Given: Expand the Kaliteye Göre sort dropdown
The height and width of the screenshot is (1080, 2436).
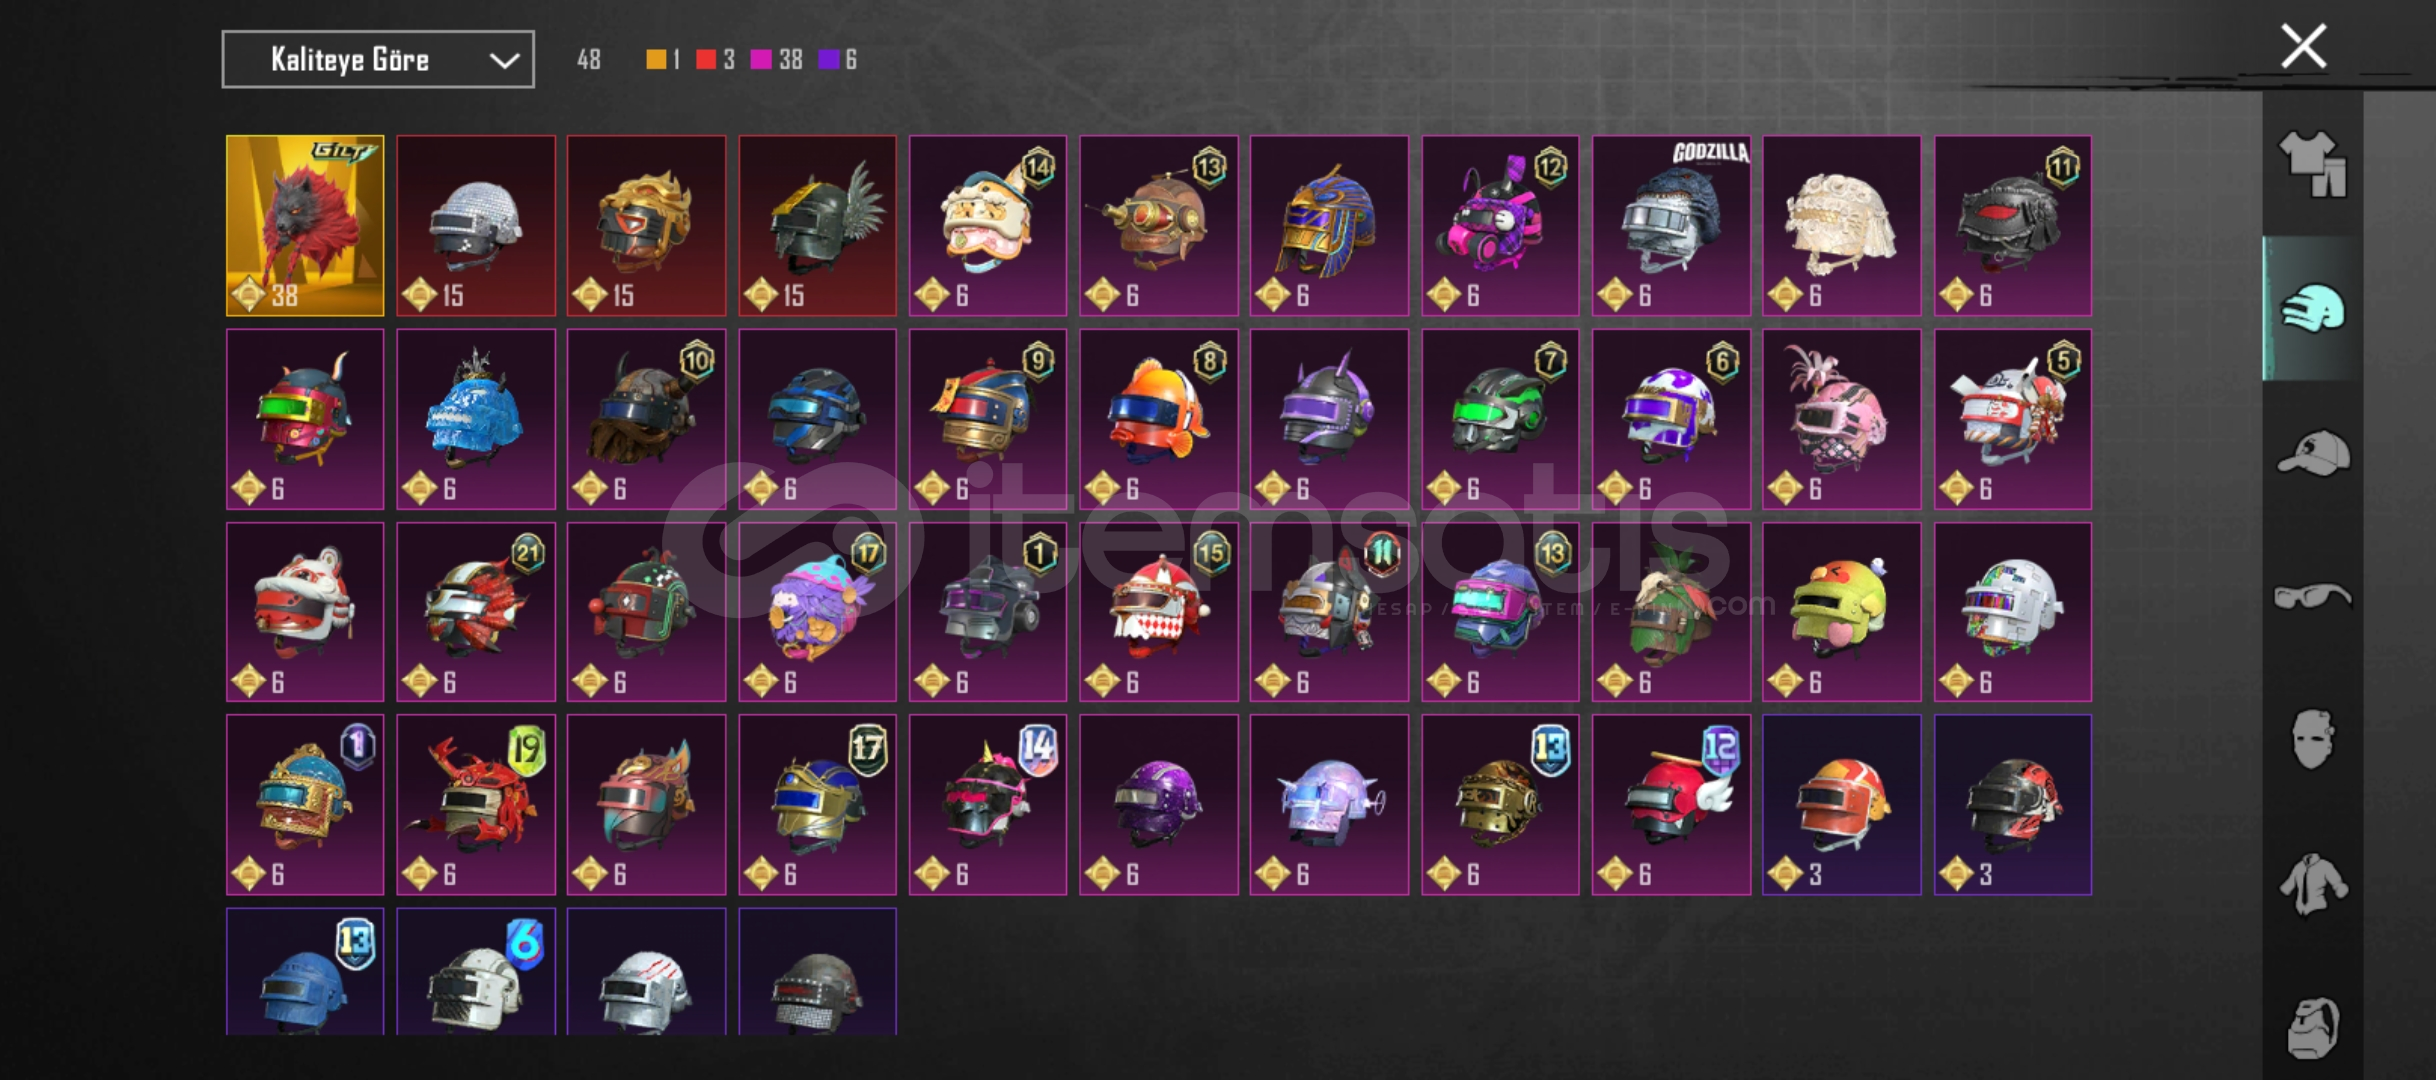Looking at the screenshot, I should (x=378, y=60).
